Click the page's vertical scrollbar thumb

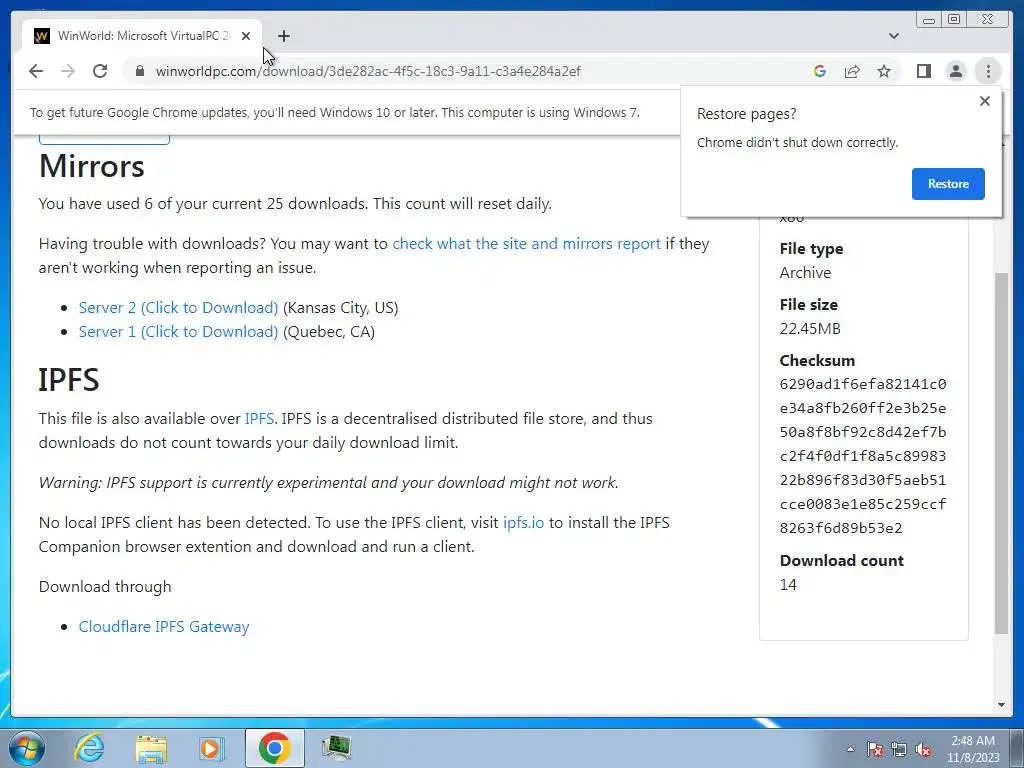[1001, 451]
